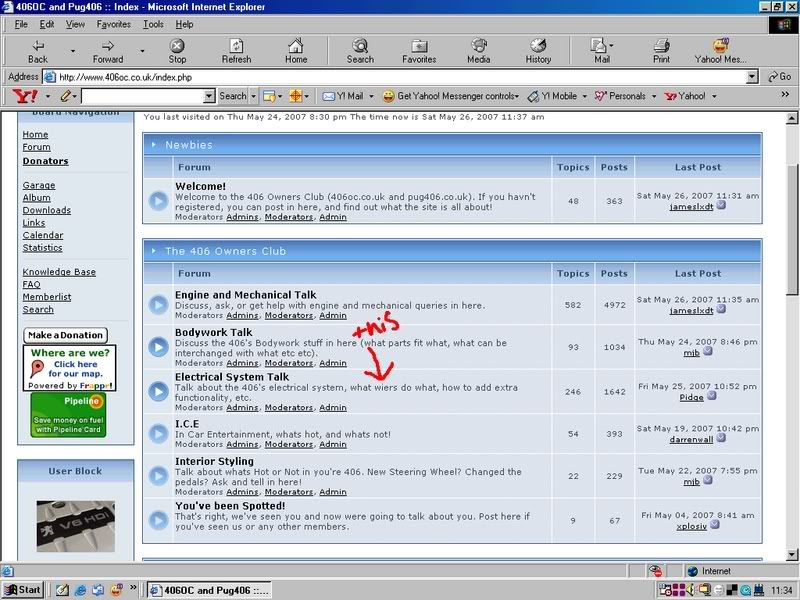Open the View menu
Image resolution: width=800 pixels, height=600 pixels.
tap(75, 24)
